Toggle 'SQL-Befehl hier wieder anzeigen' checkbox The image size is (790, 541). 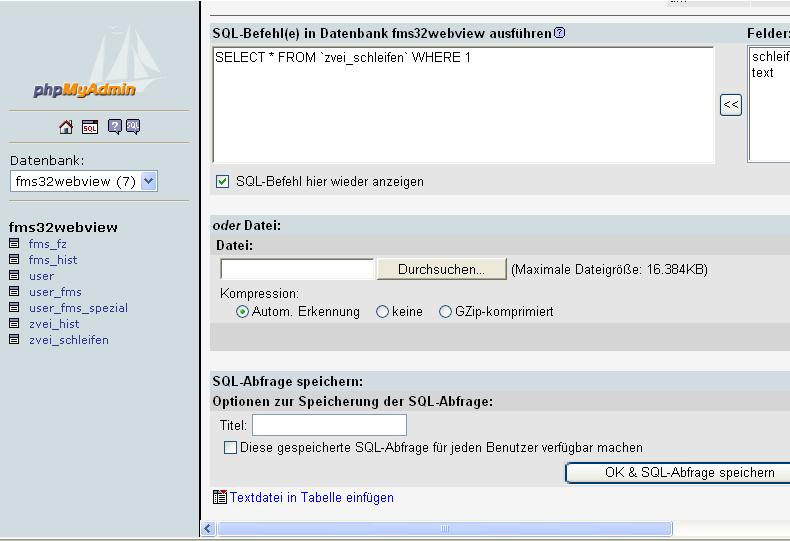click(x=223, y=182)
